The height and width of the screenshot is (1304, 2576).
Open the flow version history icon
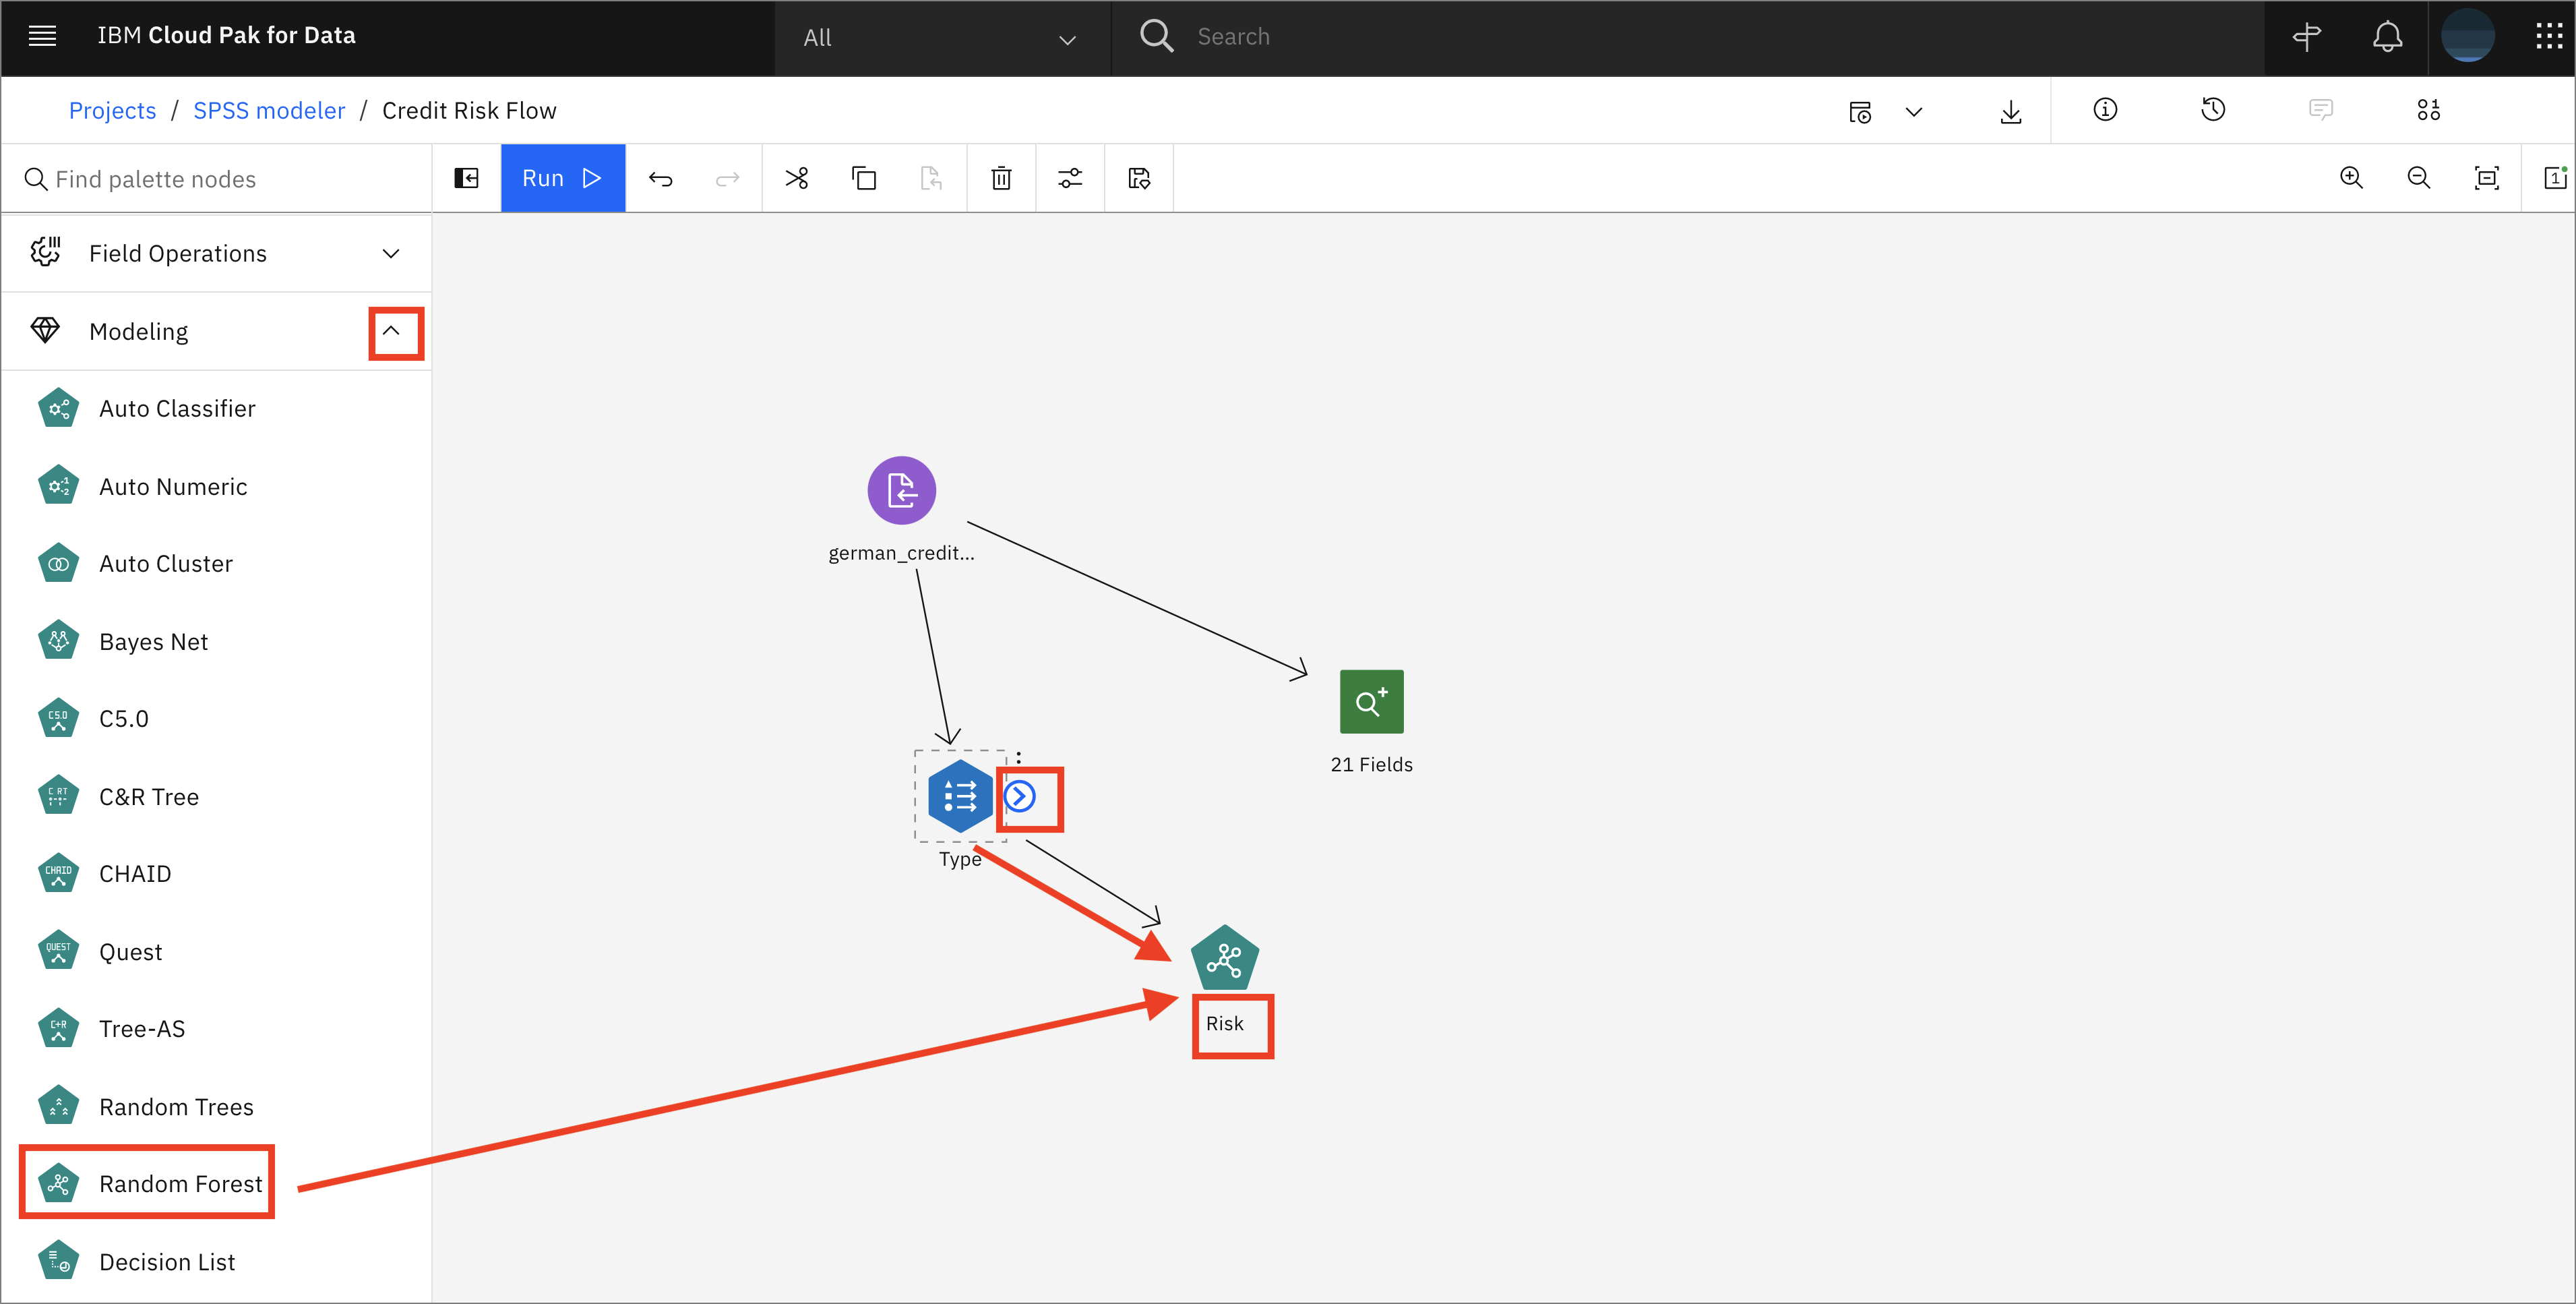2213,110
